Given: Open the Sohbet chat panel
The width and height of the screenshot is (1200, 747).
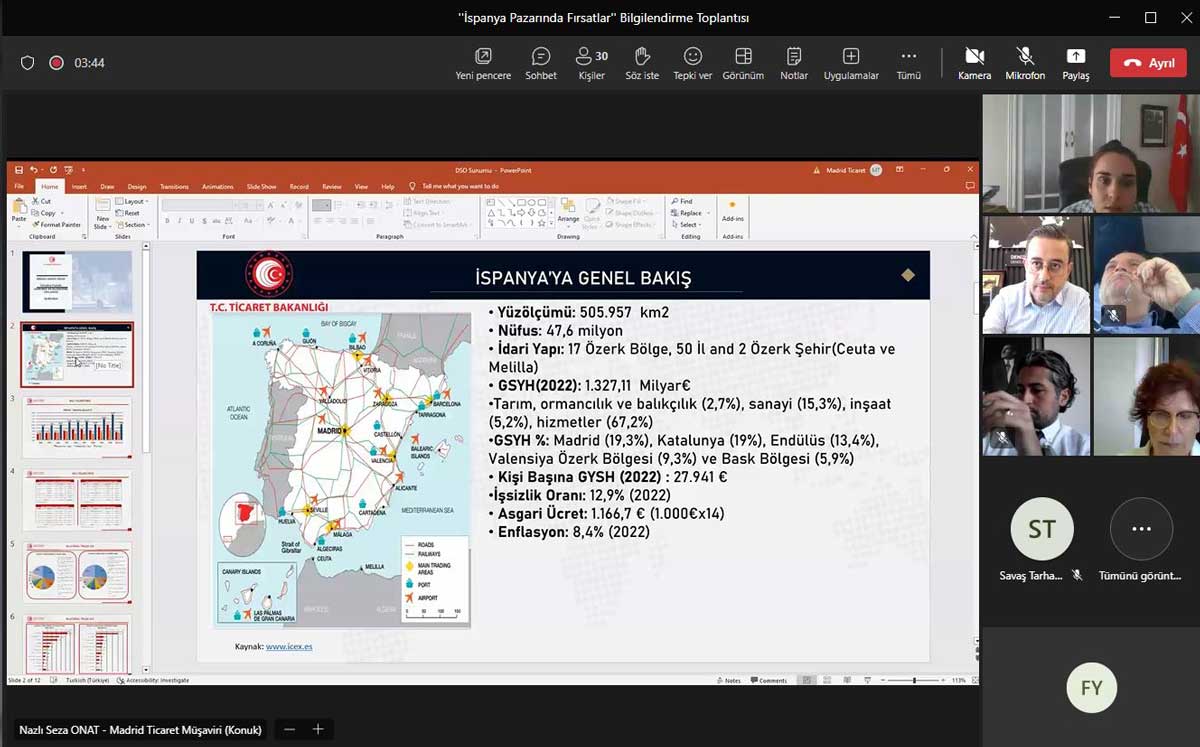Looking at the screenshot, I should point(541,63).
